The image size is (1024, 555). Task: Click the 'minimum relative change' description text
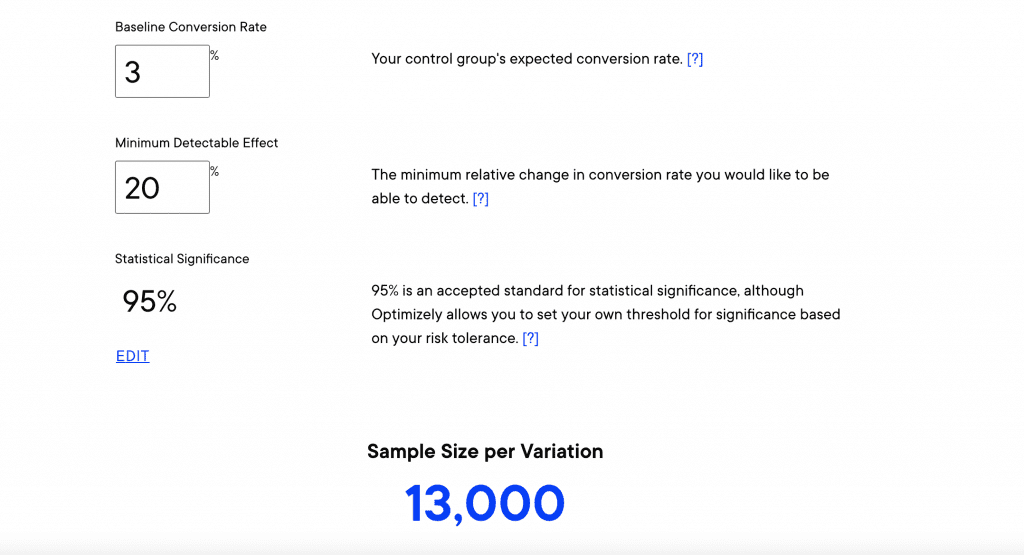[600, 175]
